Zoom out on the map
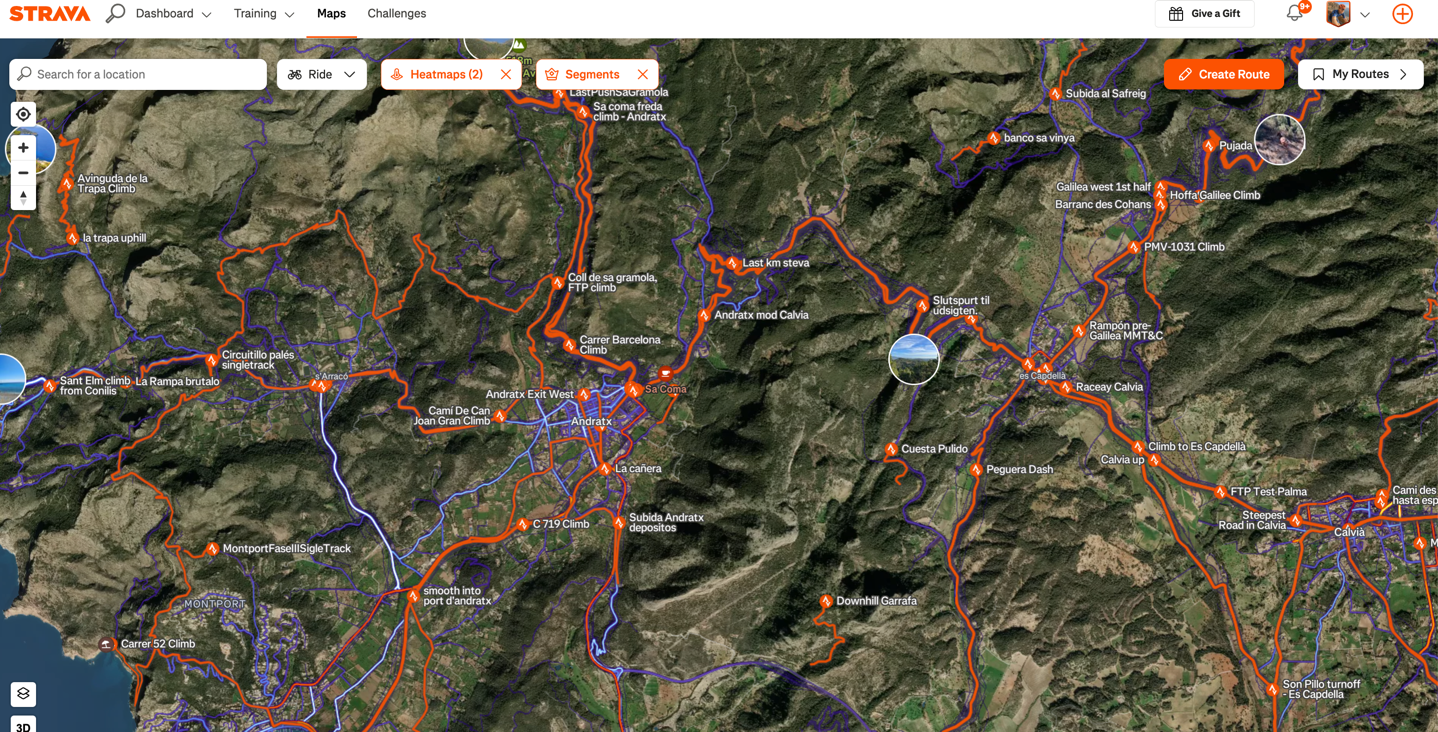The image size is (1438, 732). pyautogui.click(x=23, y=173)
